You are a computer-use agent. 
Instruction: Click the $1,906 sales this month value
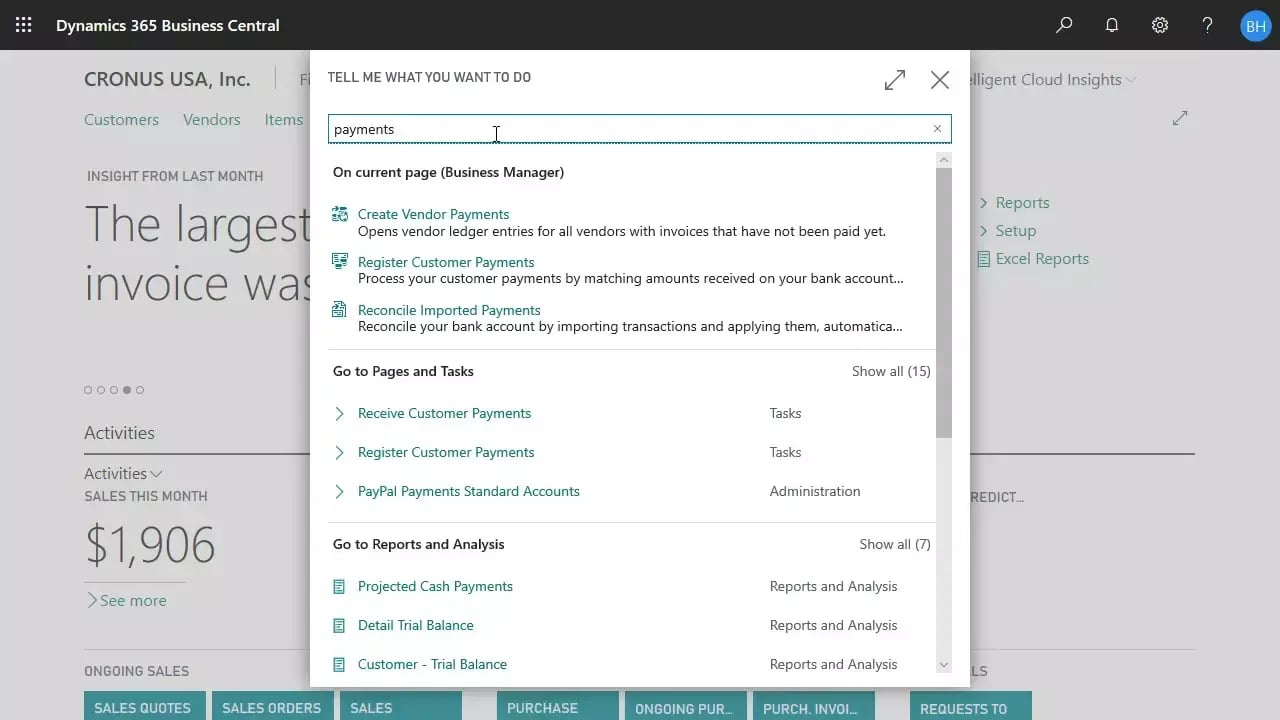point(150,545)
